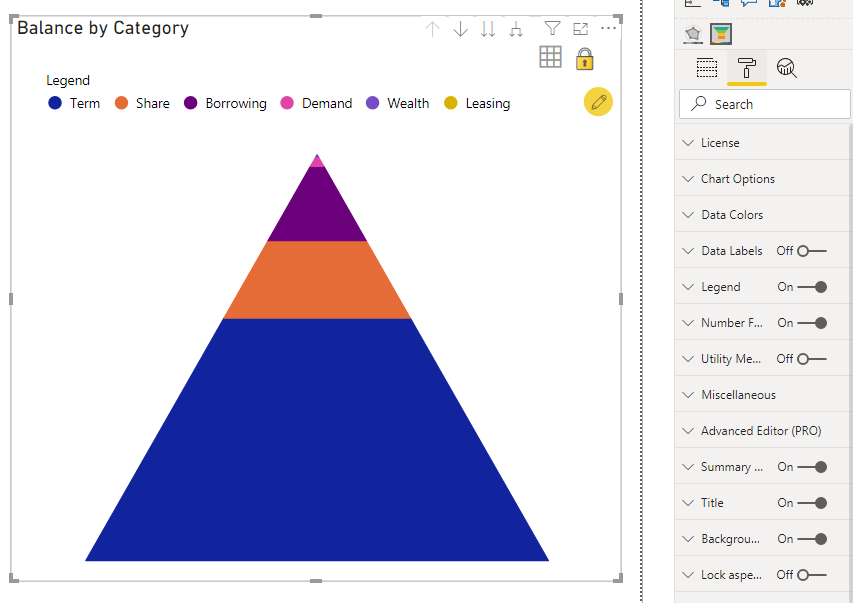Viewport: 853px width, 603px height.
Task: Click the Demand legend label
Action: [x=327, y=103]
